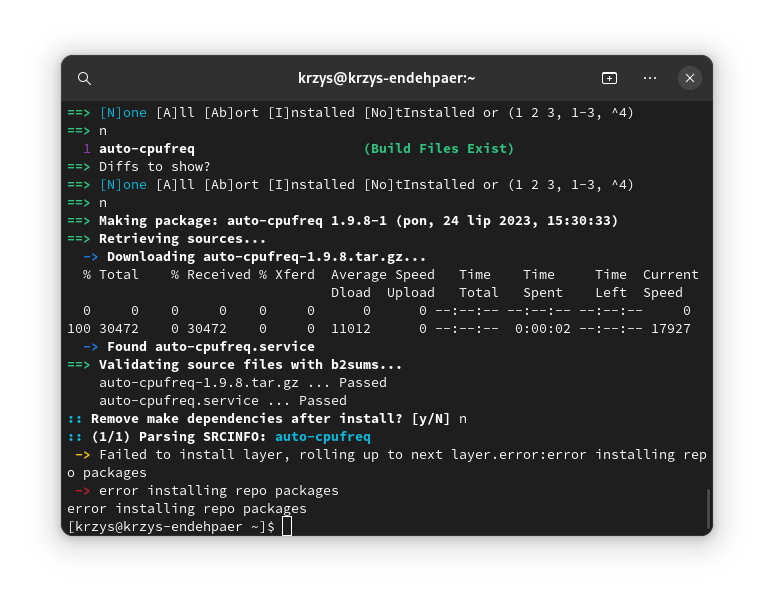
Task: Click the bold package name auto-cpufreq
Action: click(x=147, y=149)
